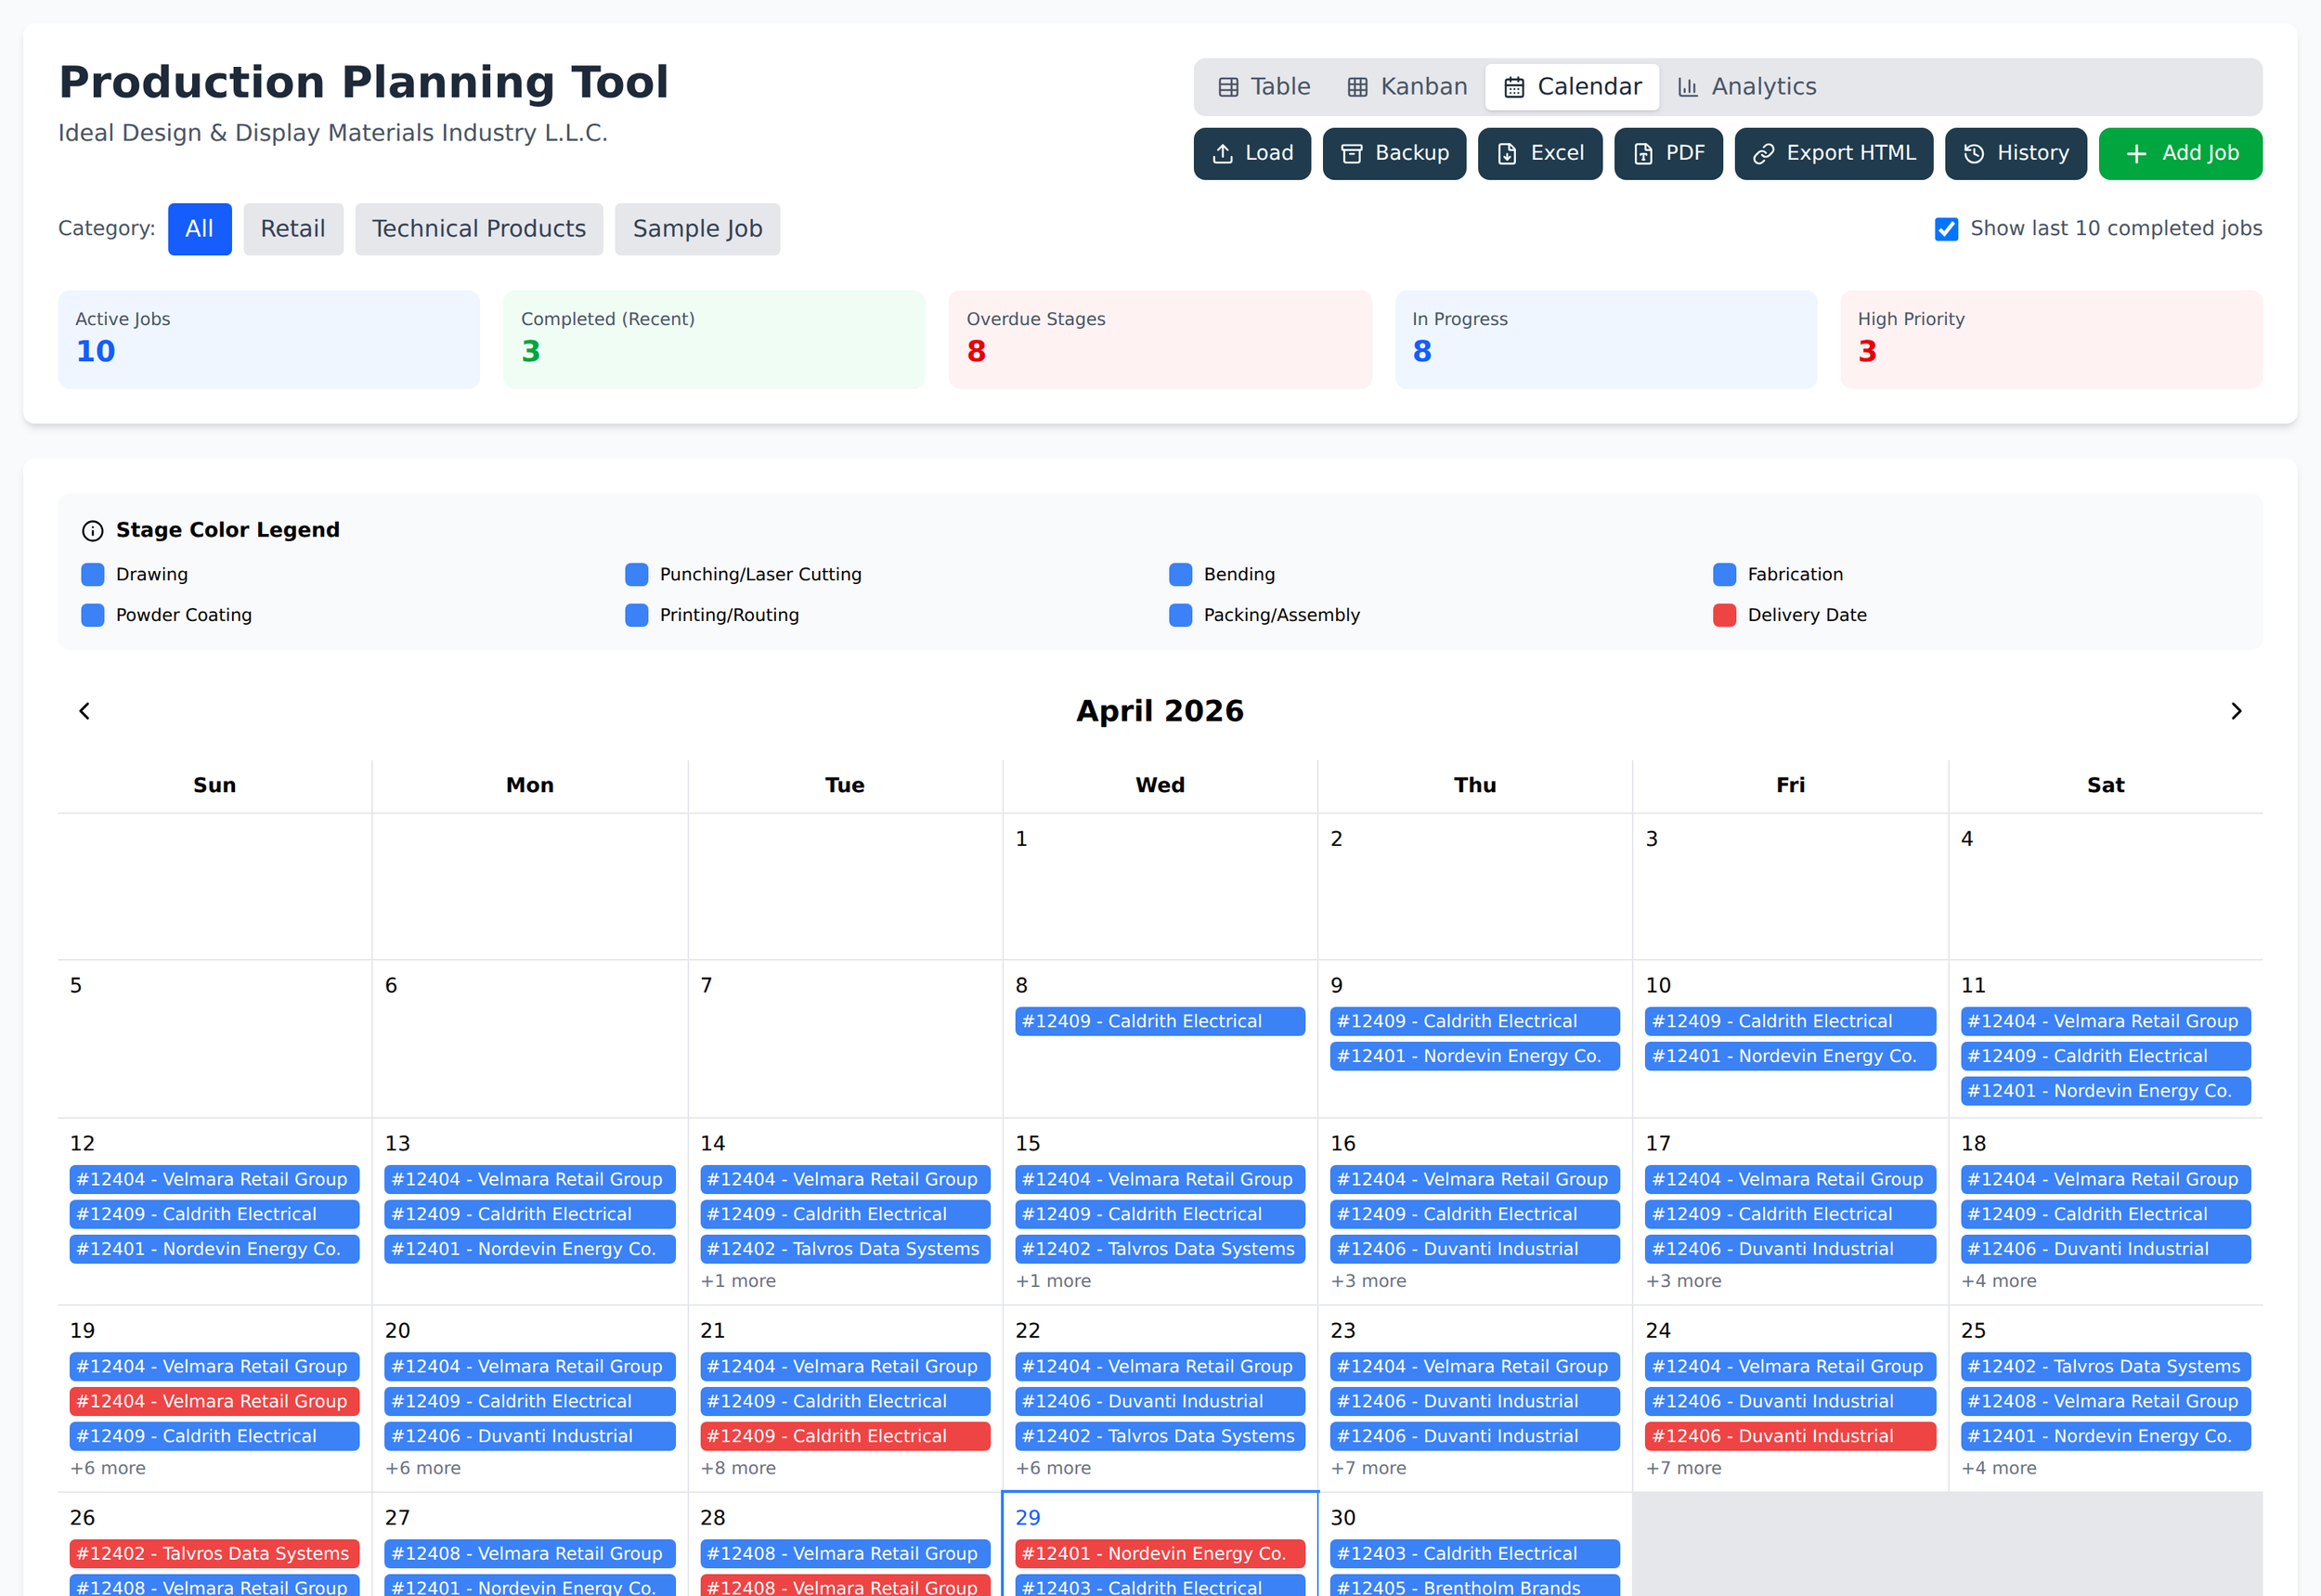The height and width of the screenshot is (1596, 2321).
Task: Click the Add Job plus icon
Action: pos(2136,154)
